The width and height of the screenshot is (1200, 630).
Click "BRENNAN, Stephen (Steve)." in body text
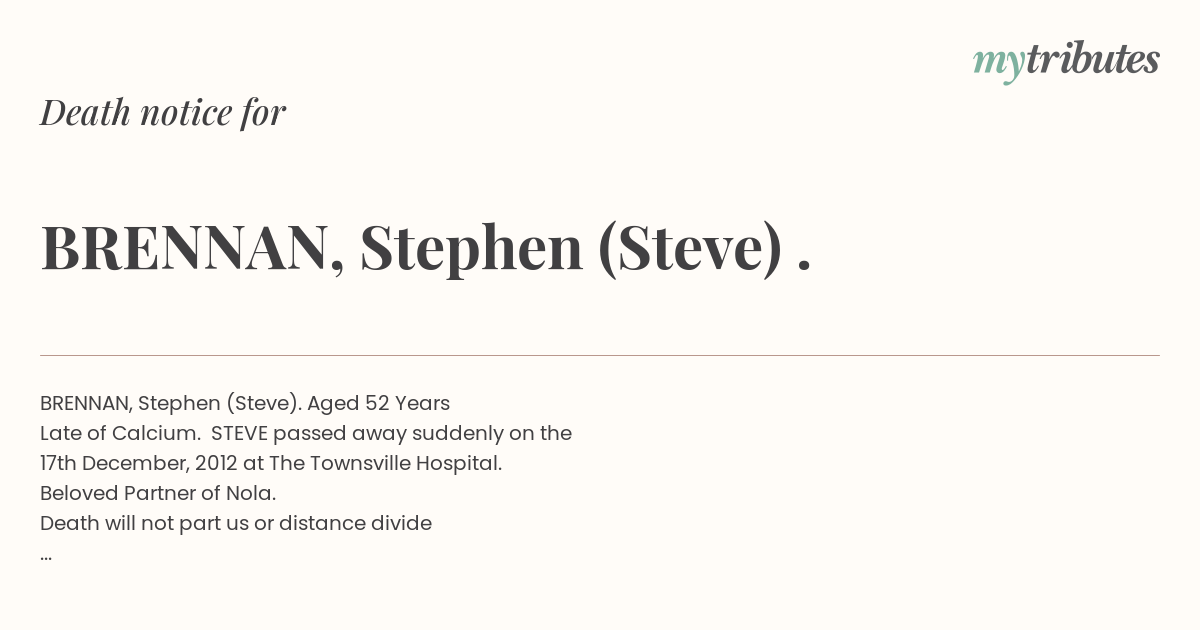[x=170, y=404]
